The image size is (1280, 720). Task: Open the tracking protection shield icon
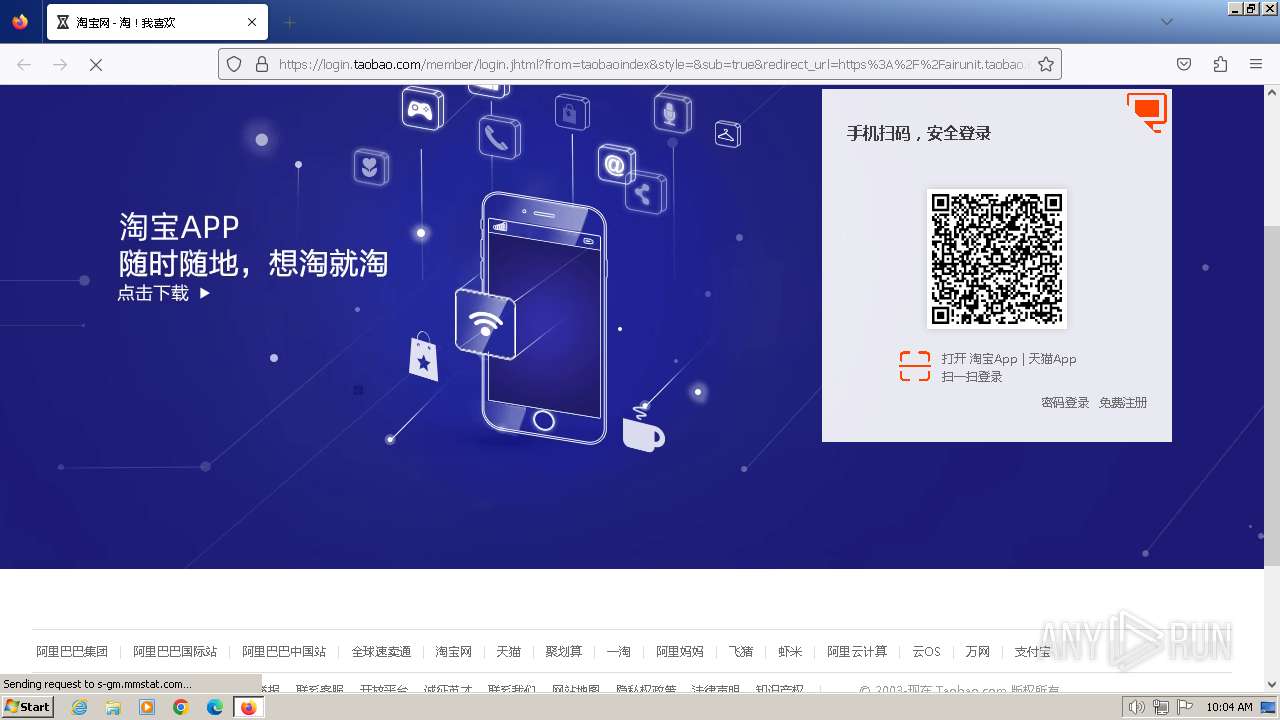click(234, 64)
